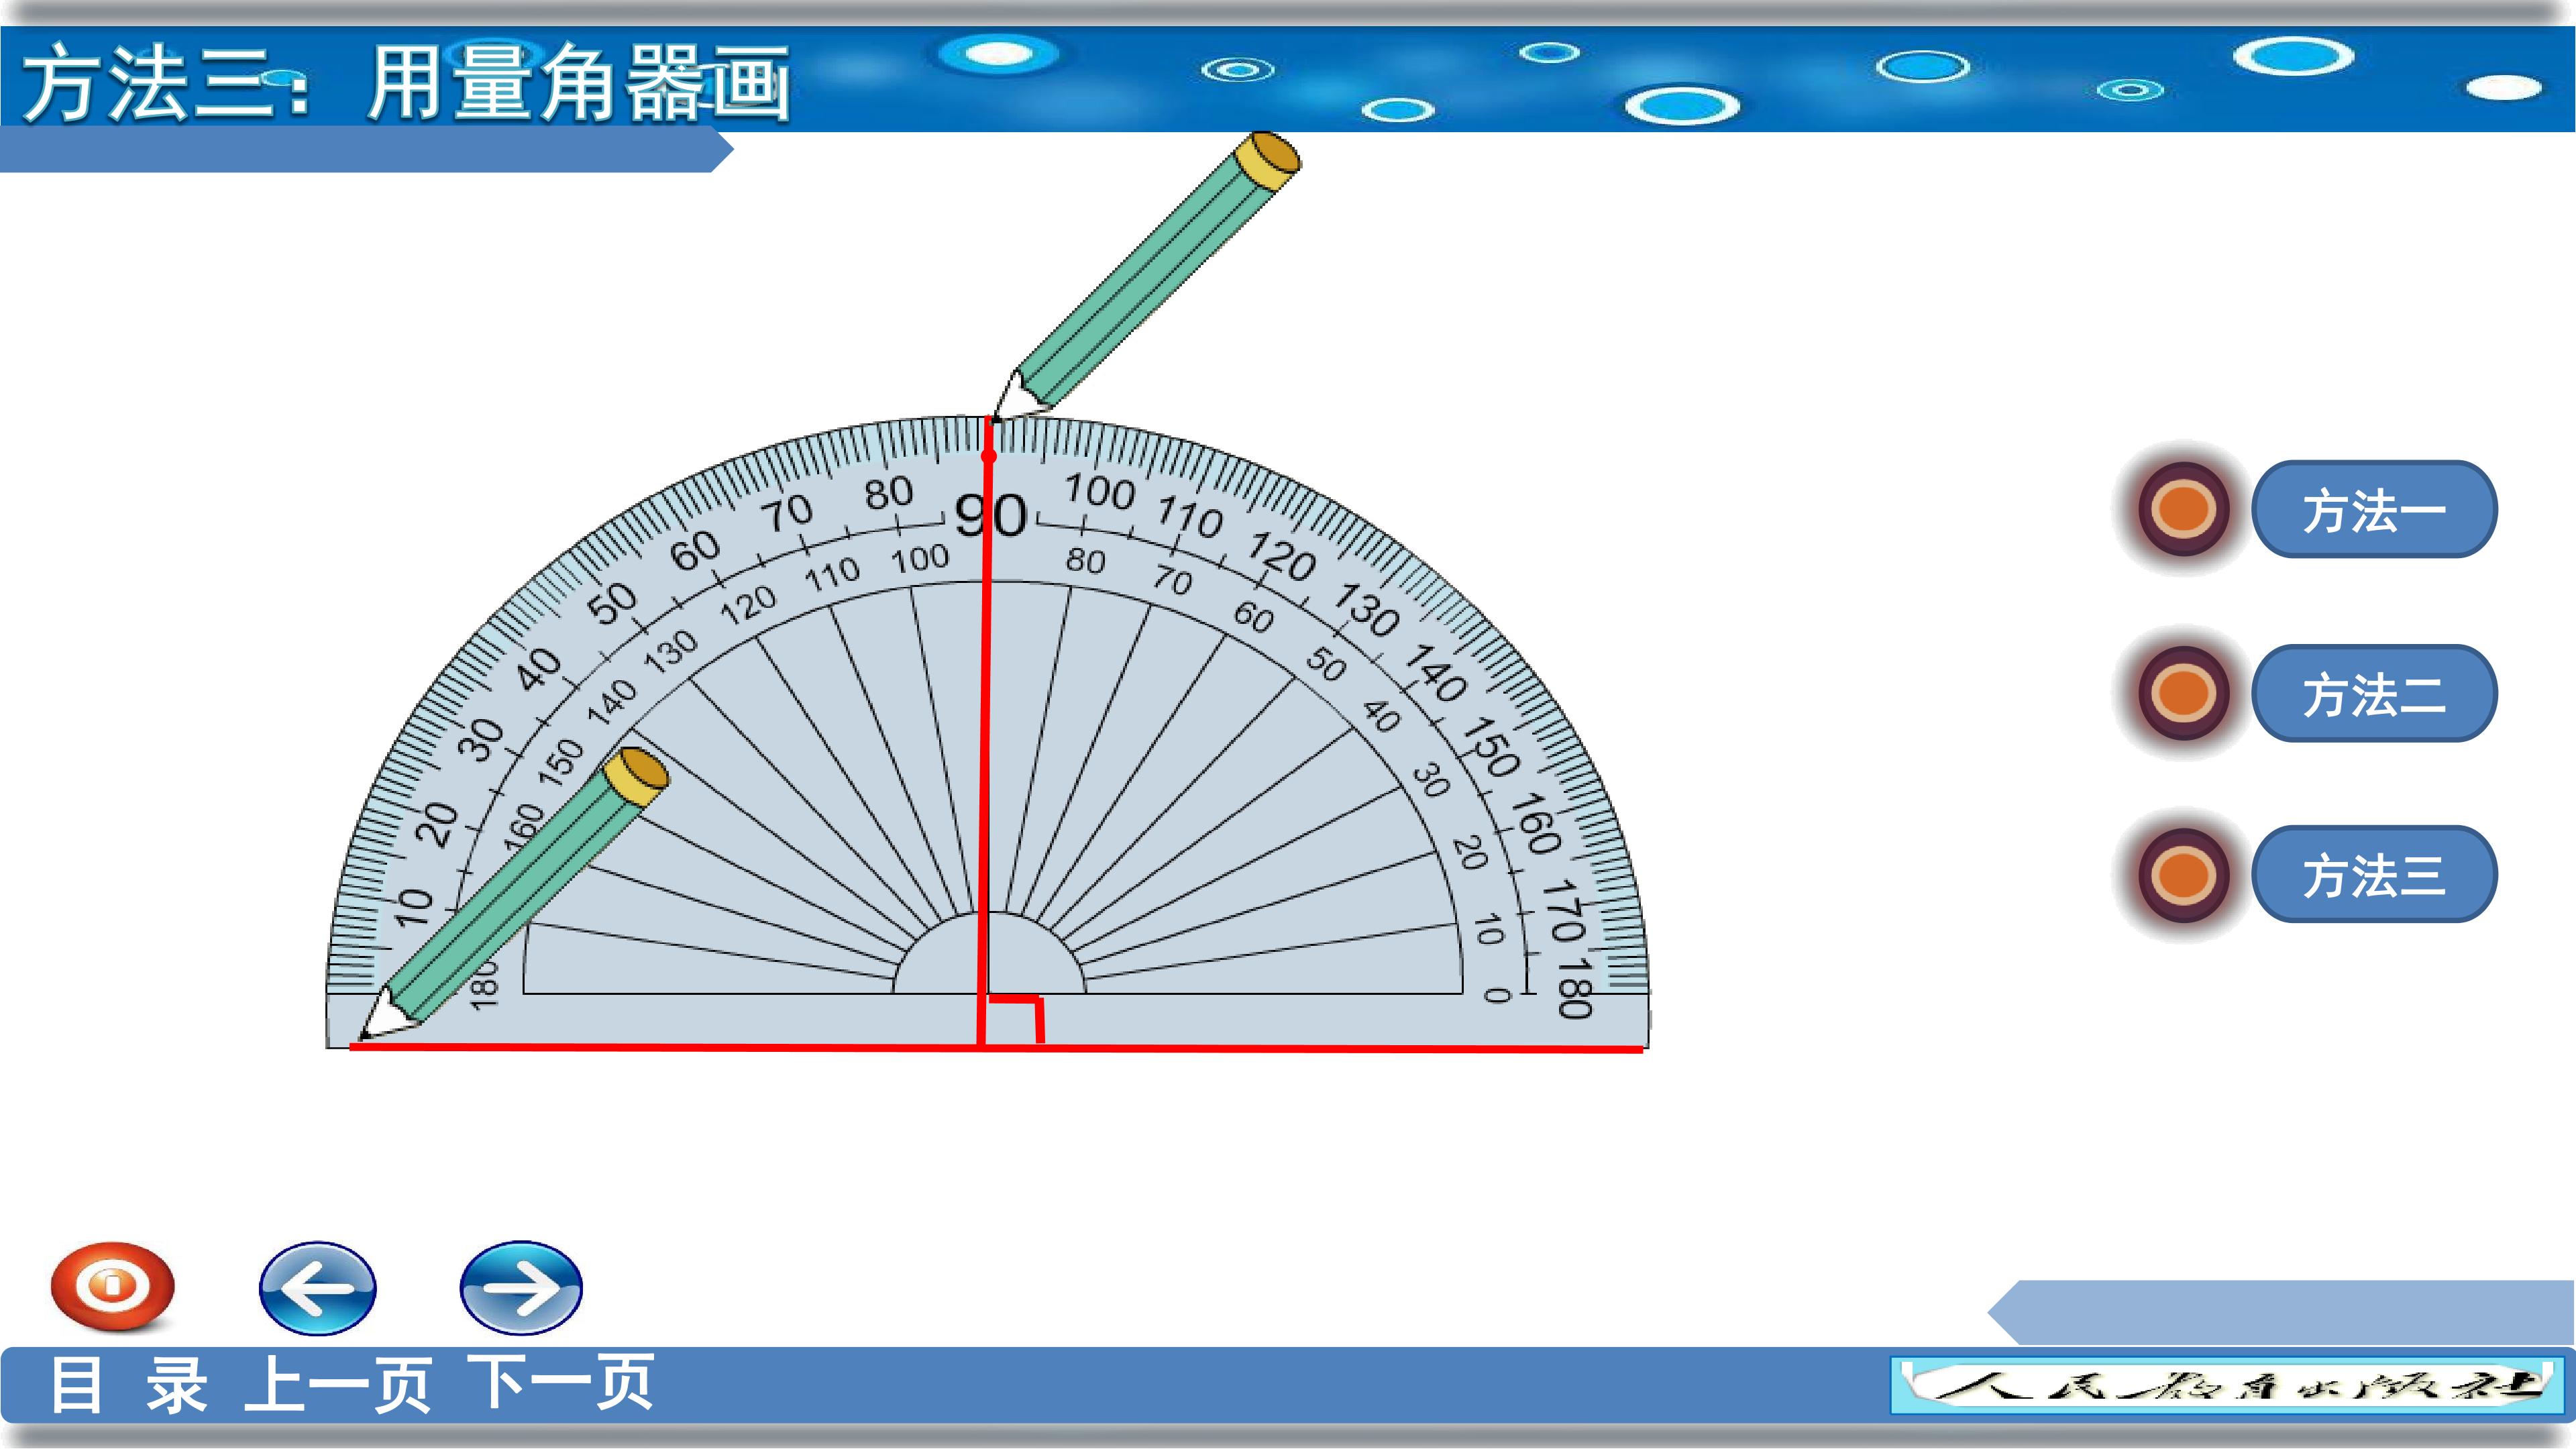Screen dimensions: 2576x1449
Task: Click the red dot on vertical line
Action: point(988,456)
